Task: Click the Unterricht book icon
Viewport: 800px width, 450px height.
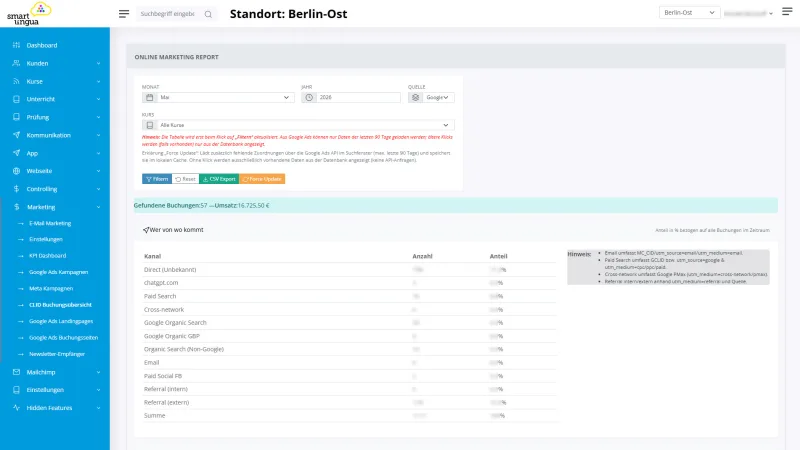Action: [x=16, y=99]
